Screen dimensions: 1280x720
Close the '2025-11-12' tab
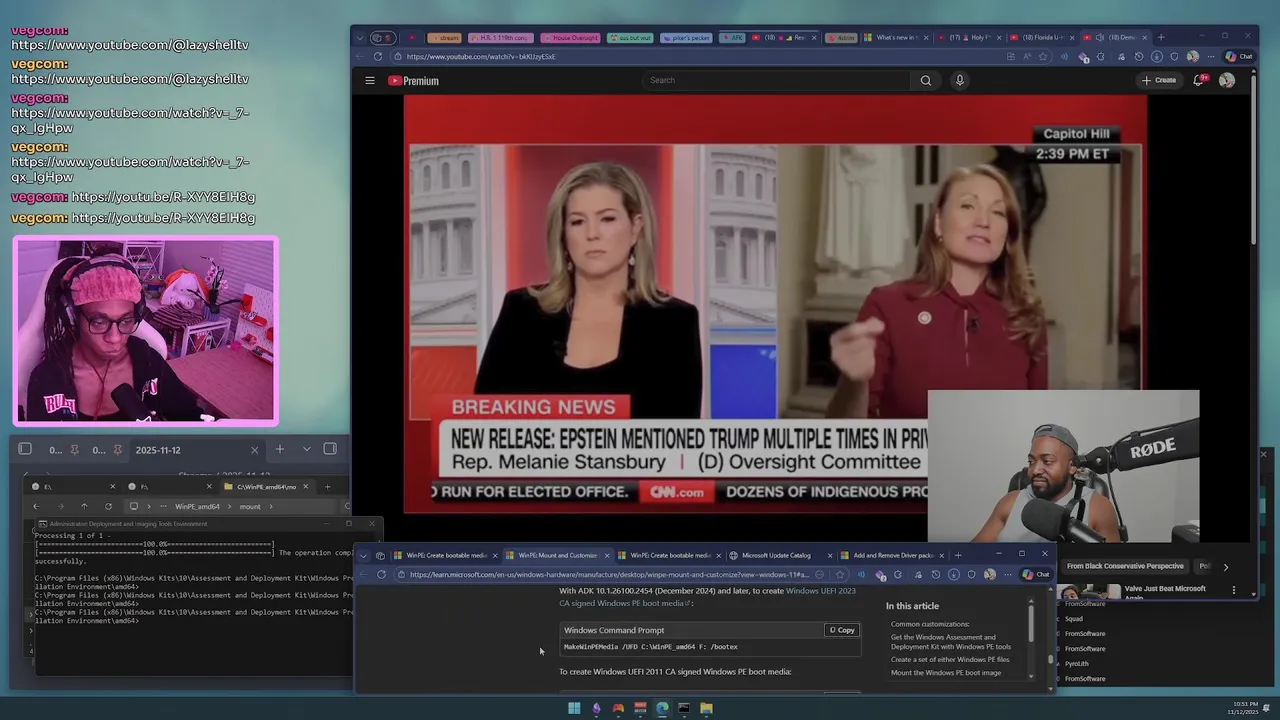254,450
